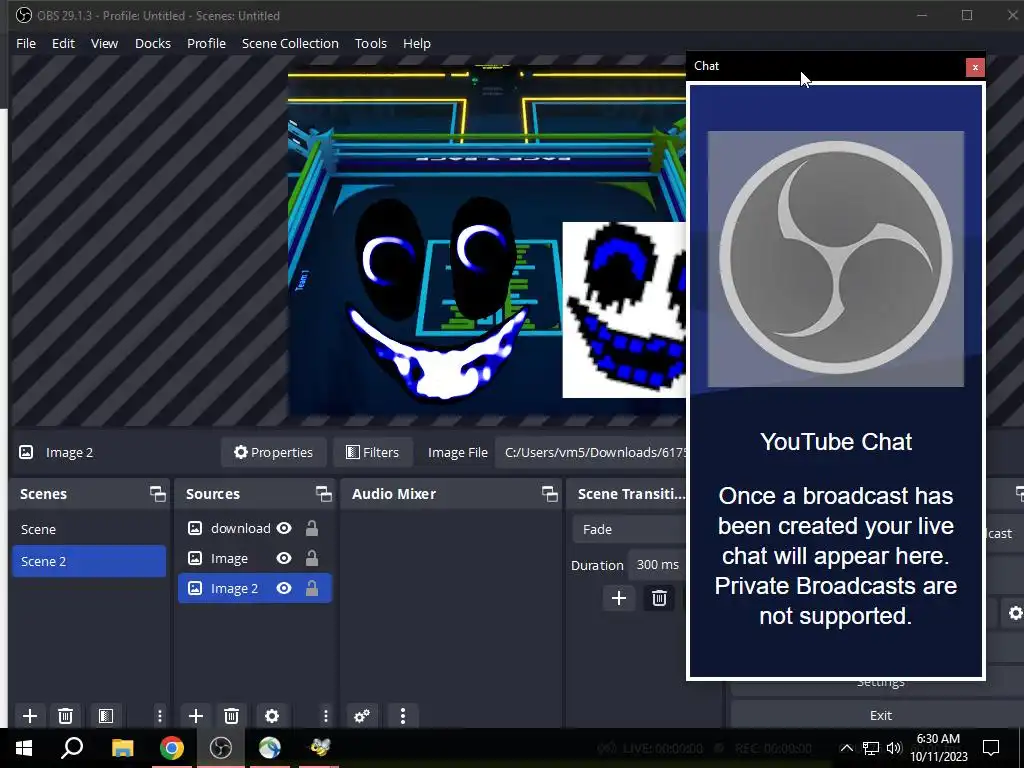The image size is (1024, 768).
Task: Open Windows Start menu
Action: (x=24, y=748)
